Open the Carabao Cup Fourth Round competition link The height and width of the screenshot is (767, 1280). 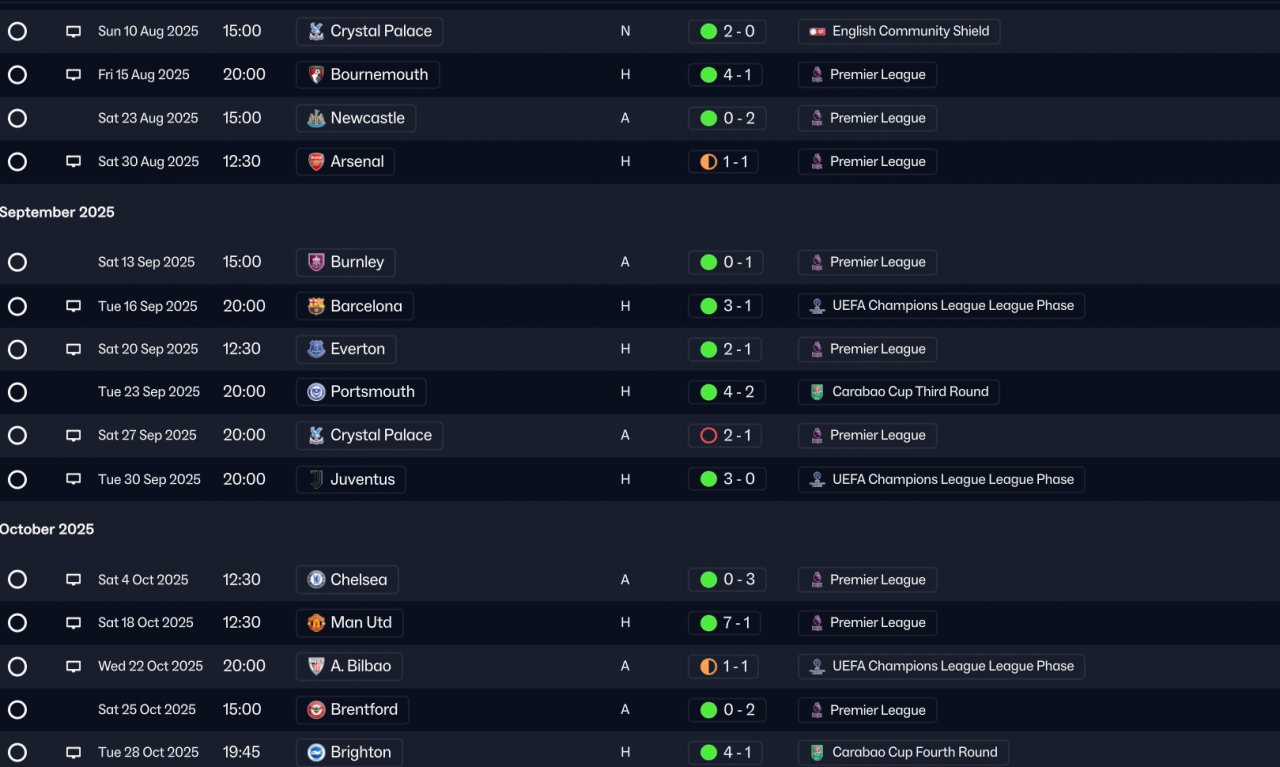[903, 753]
